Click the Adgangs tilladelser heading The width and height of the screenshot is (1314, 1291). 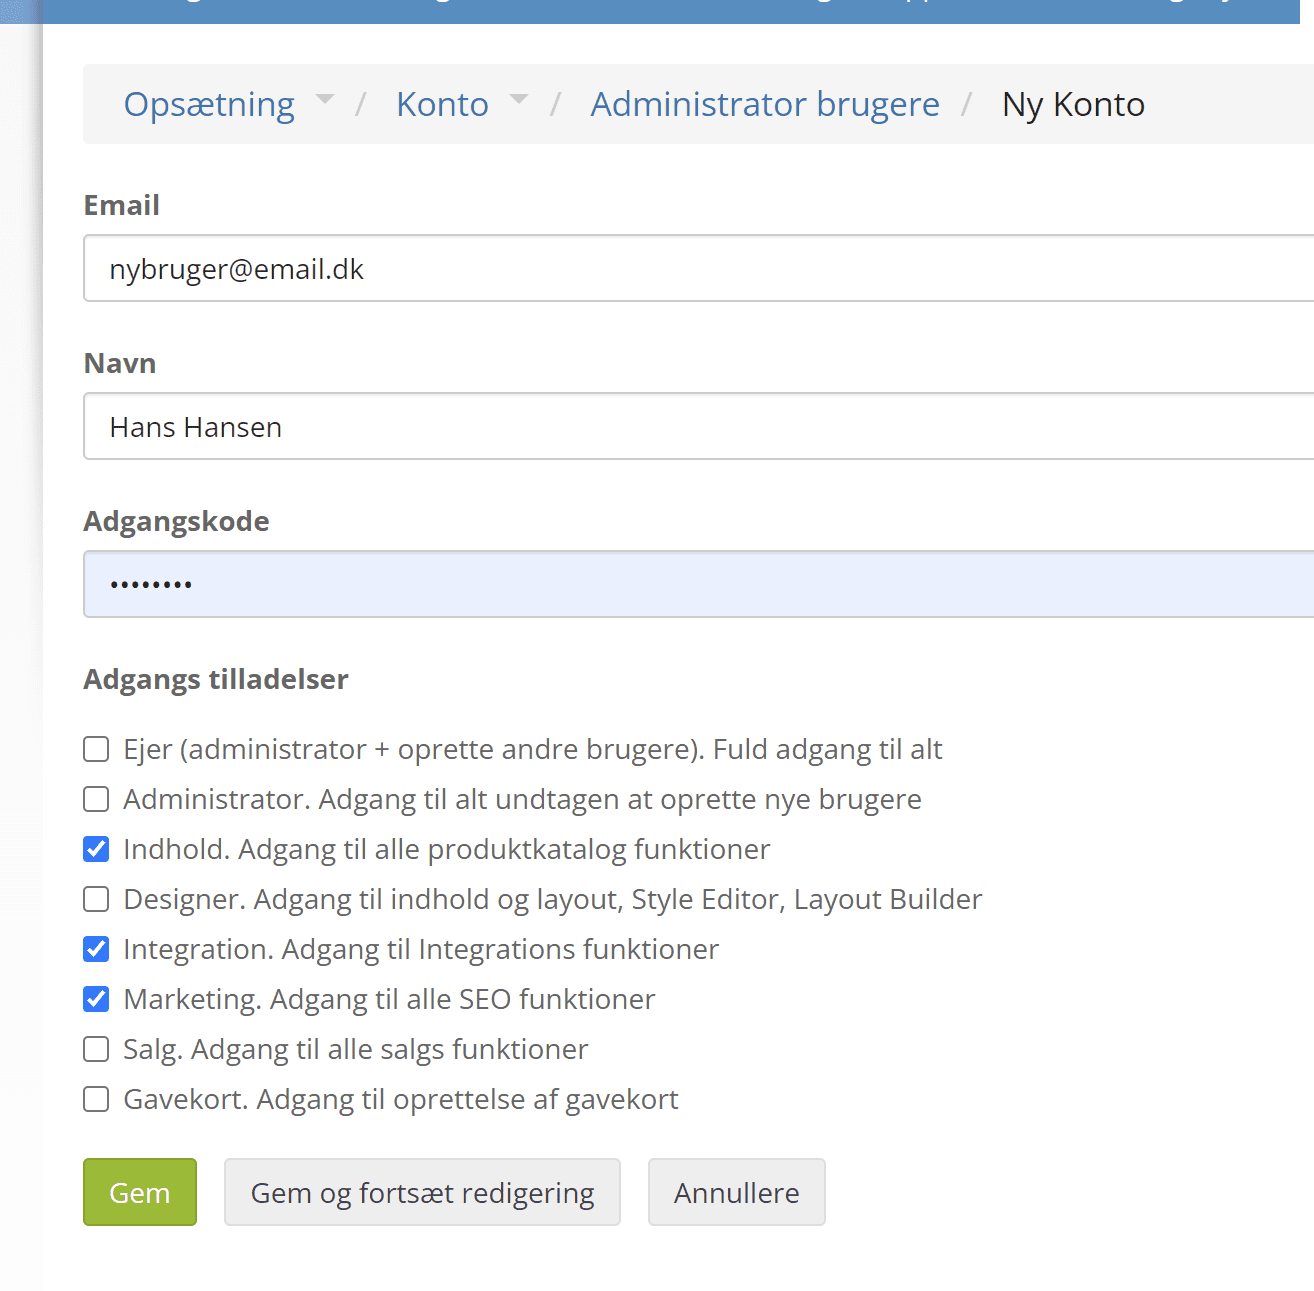(216, 679)
